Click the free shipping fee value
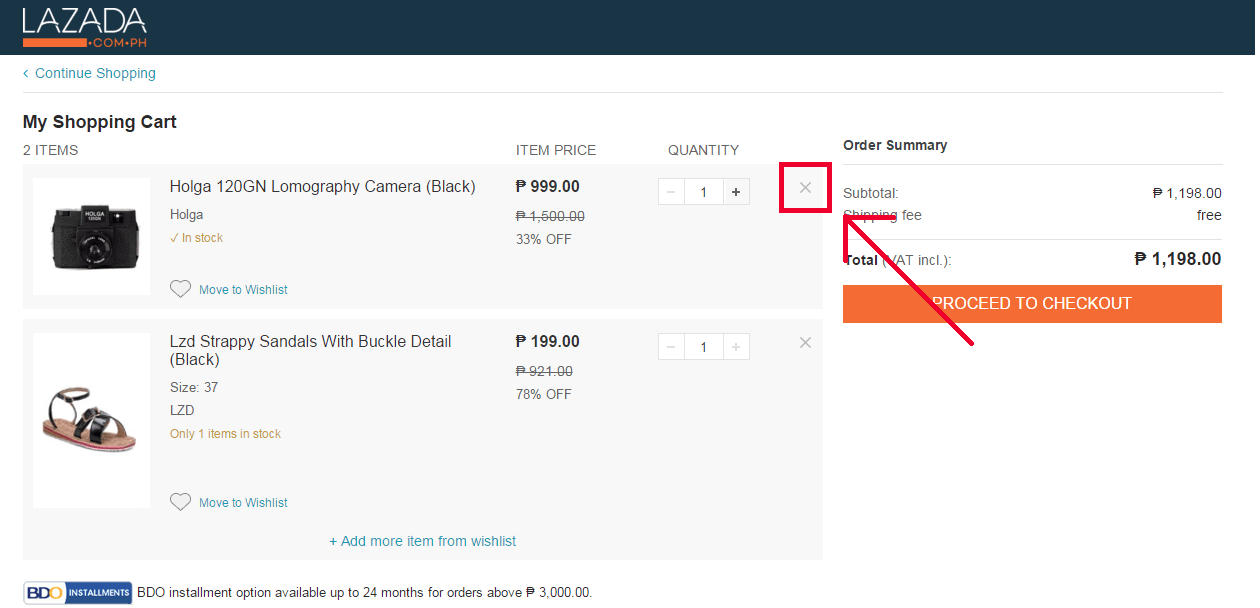 1209,215
